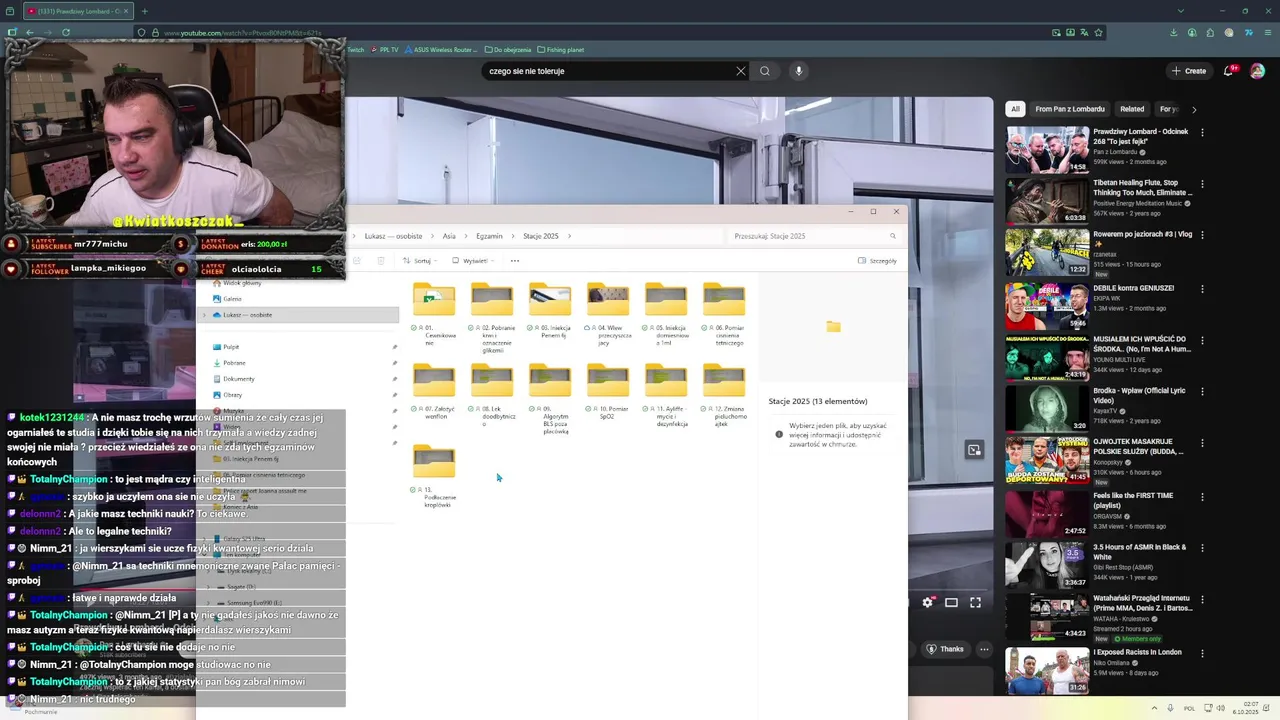Toggle the Szczegóły details pane

(877, 261)
